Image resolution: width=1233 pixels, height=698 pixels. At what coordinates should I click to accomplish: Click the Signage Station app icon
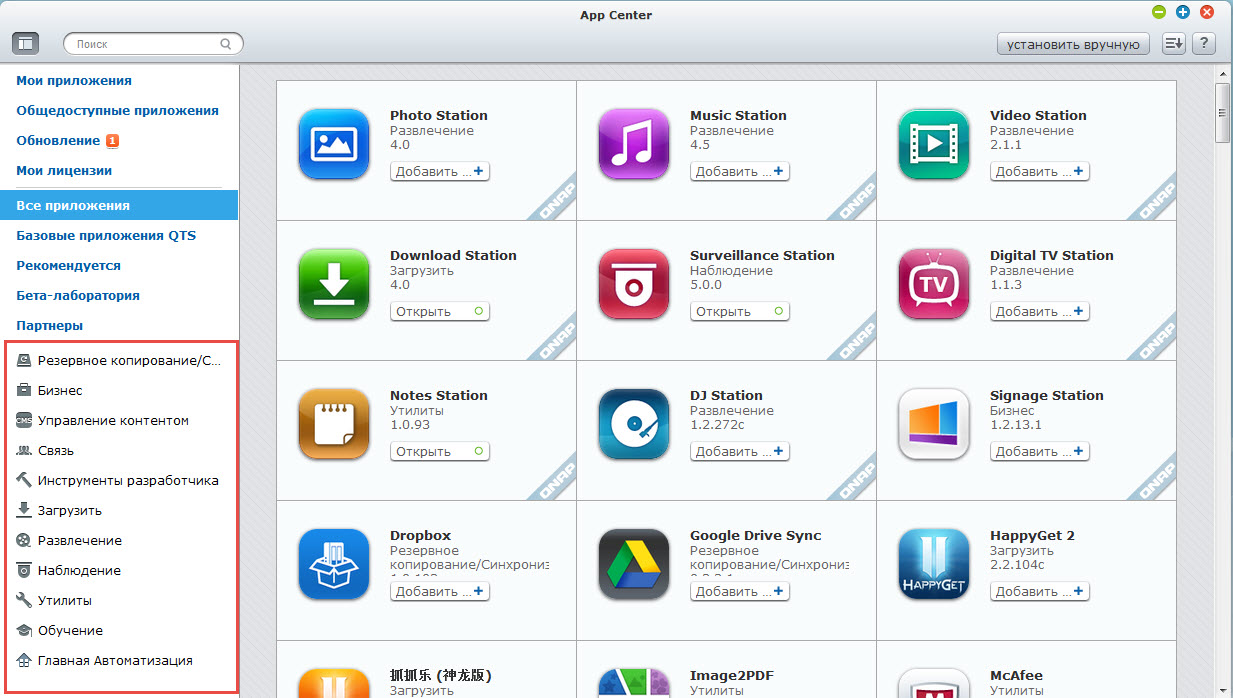tap(934, 424)
